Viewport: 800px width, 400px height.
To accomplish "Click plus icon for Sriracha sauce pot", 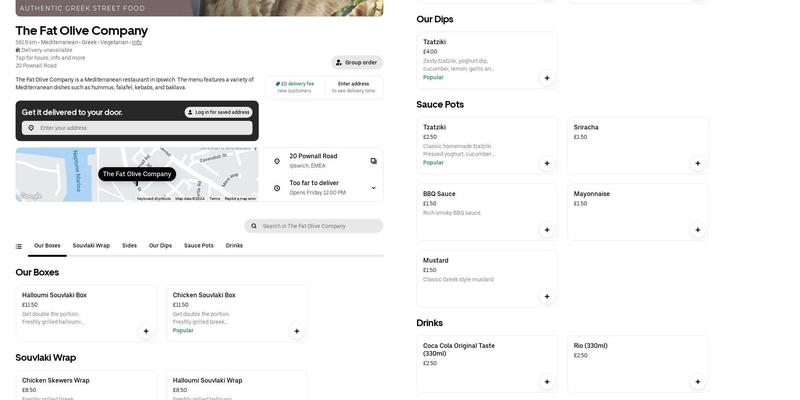I will [x=697, y=163].
